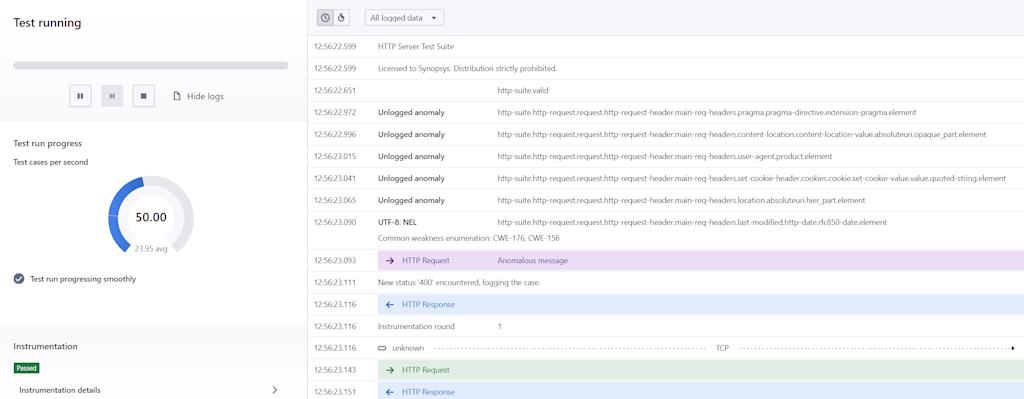
Task: Click the 23.95 avg value
Action: point(151,249)
